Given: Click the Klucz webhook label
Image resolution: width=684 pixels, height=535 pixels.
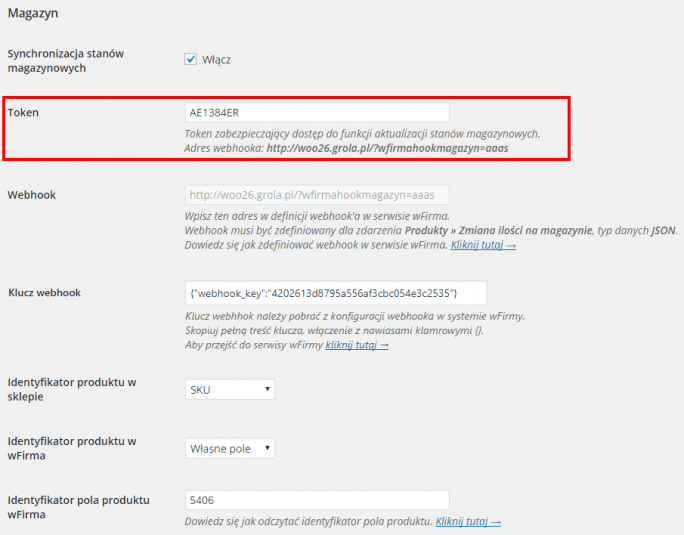Looking at the screenshot, I should click(44, 292).
